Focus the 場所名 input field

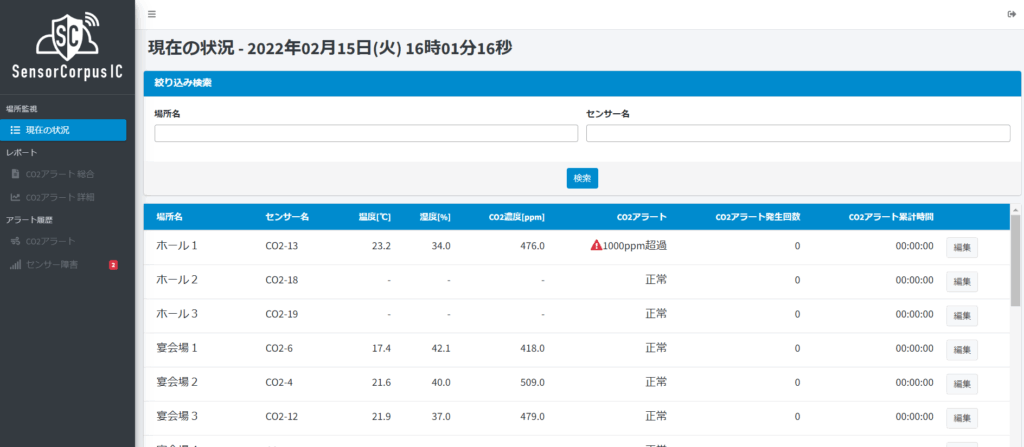click(366, 133)
